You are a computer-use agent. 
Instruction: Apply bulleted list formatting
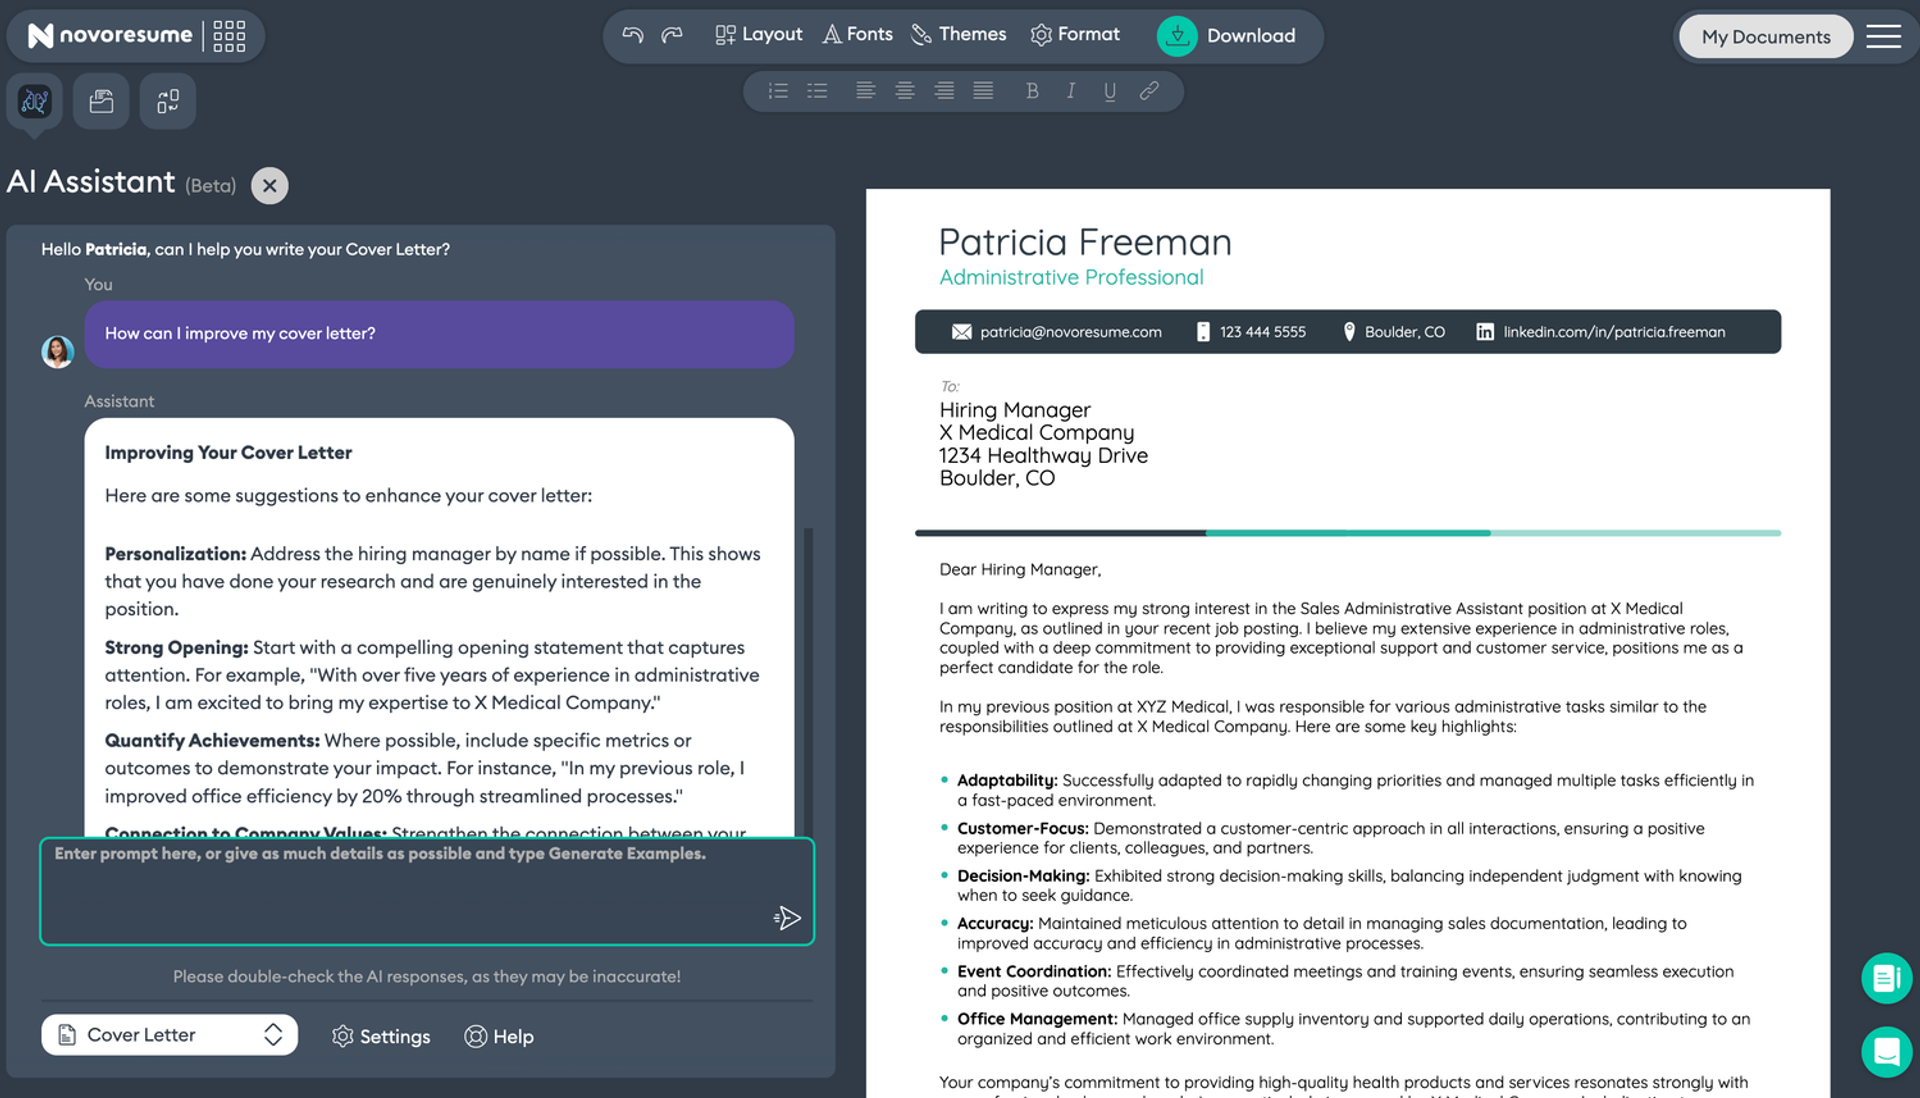(817, 91)
